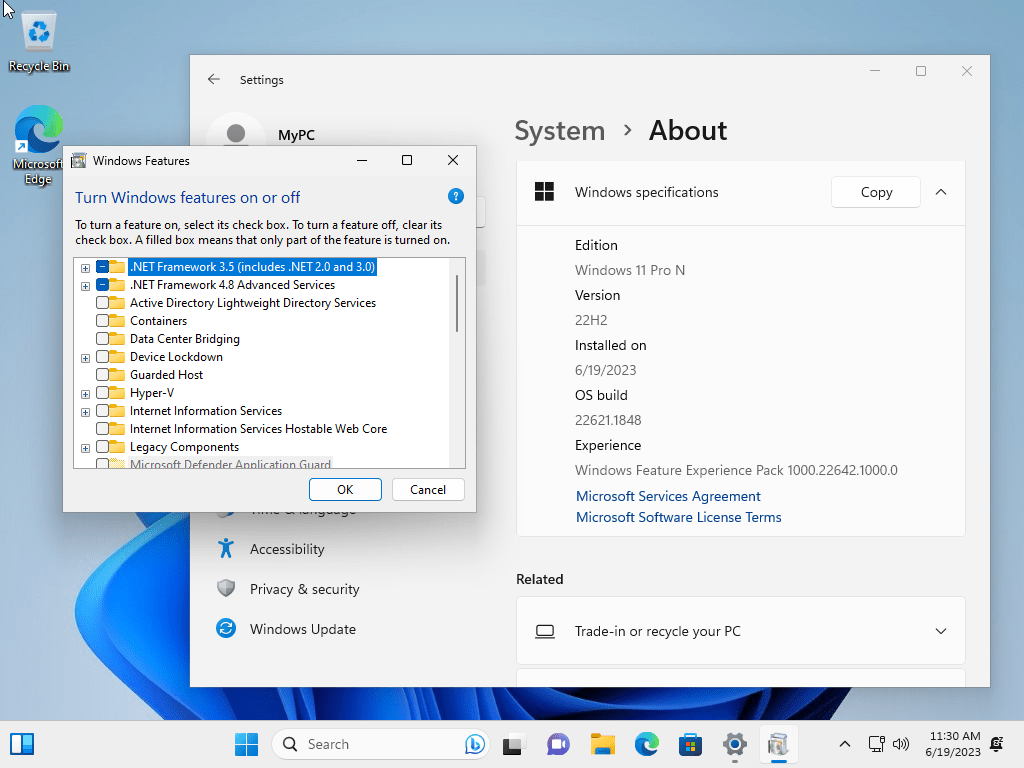Select 'Data Center Bridging' feature label
This screenshot has width=1024, height=768.
(x=184, y=339)
